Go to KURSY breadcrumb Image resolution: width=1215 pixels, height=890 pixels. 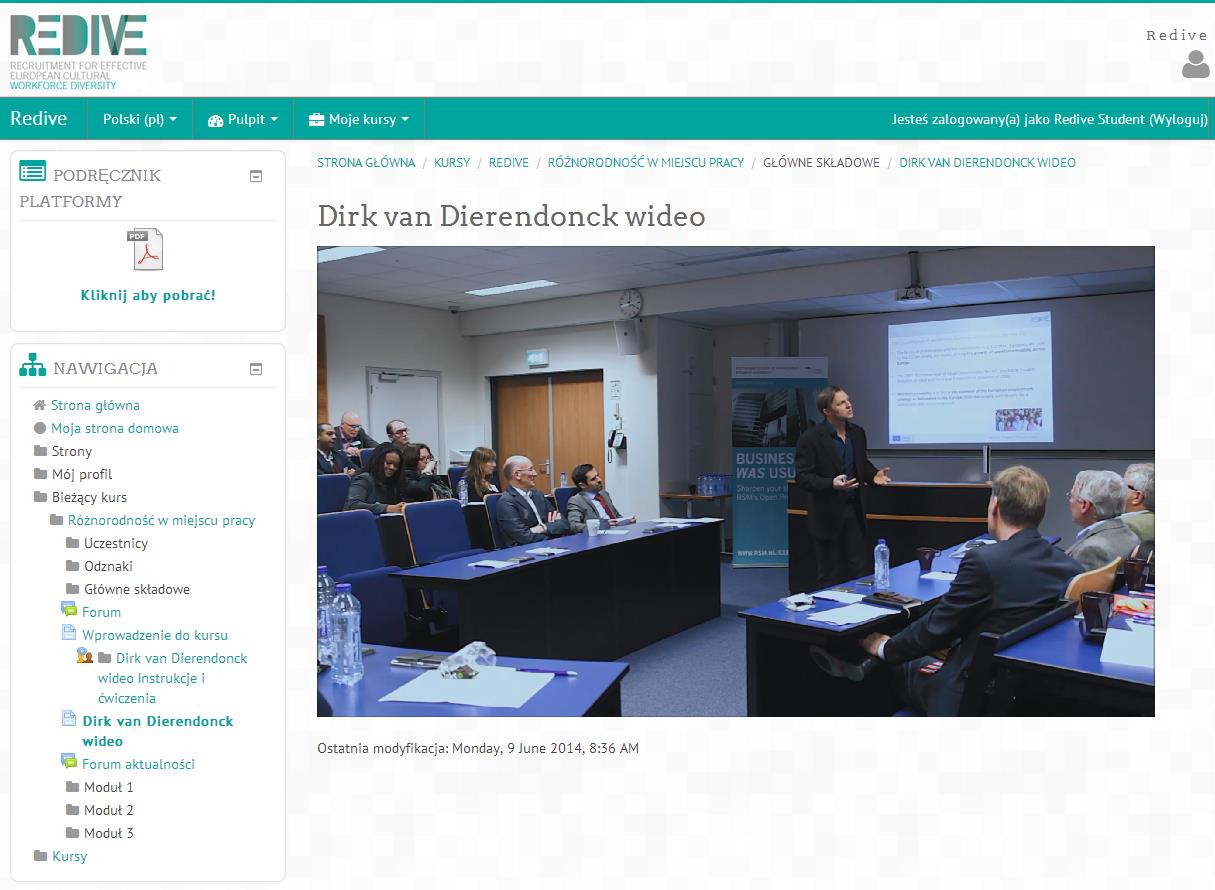coord(452,162)
